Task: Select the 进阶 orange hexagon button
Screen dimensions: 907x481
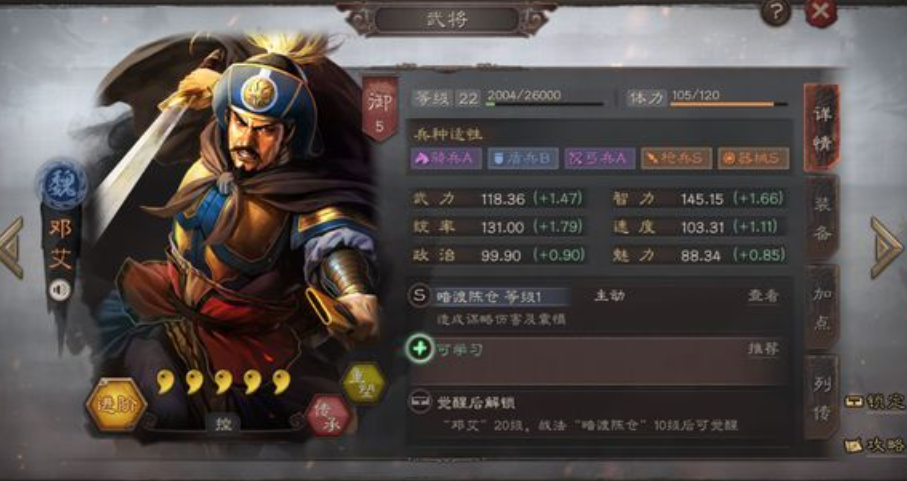Action: click(116, 405)
